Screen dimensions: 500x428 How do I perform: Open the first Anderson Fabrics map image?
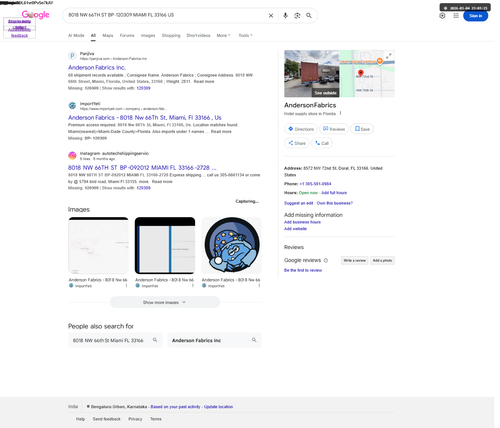pos(98,245)
